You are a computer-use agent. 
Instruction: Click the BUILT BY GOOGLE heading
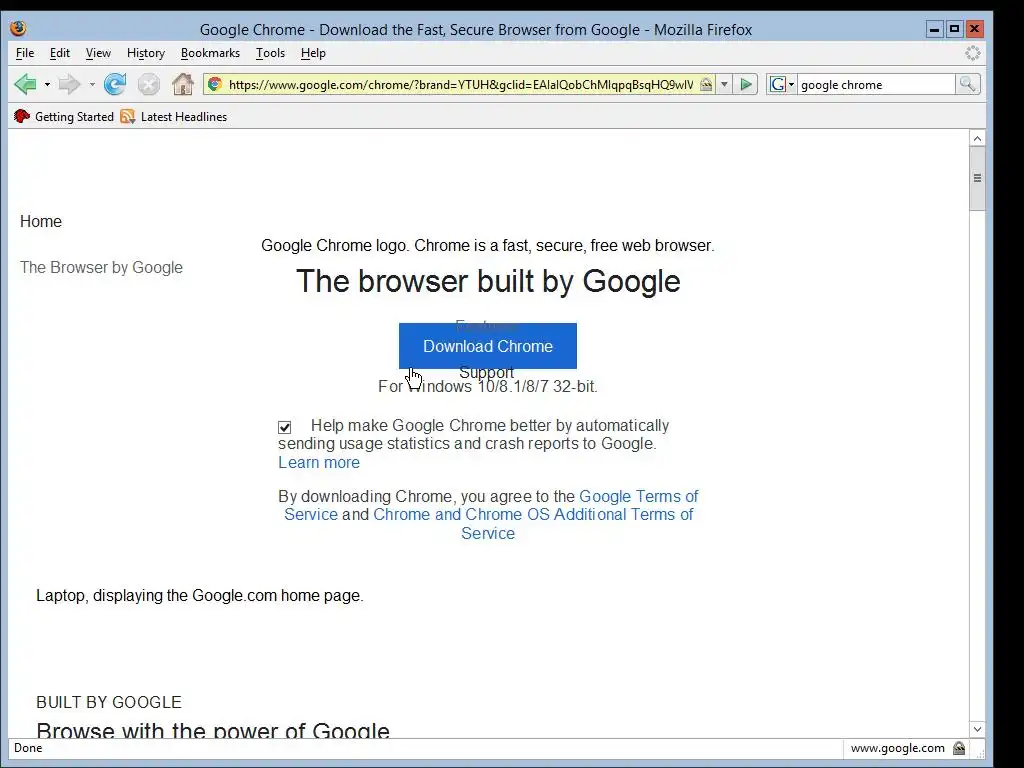tap(109, 703)
